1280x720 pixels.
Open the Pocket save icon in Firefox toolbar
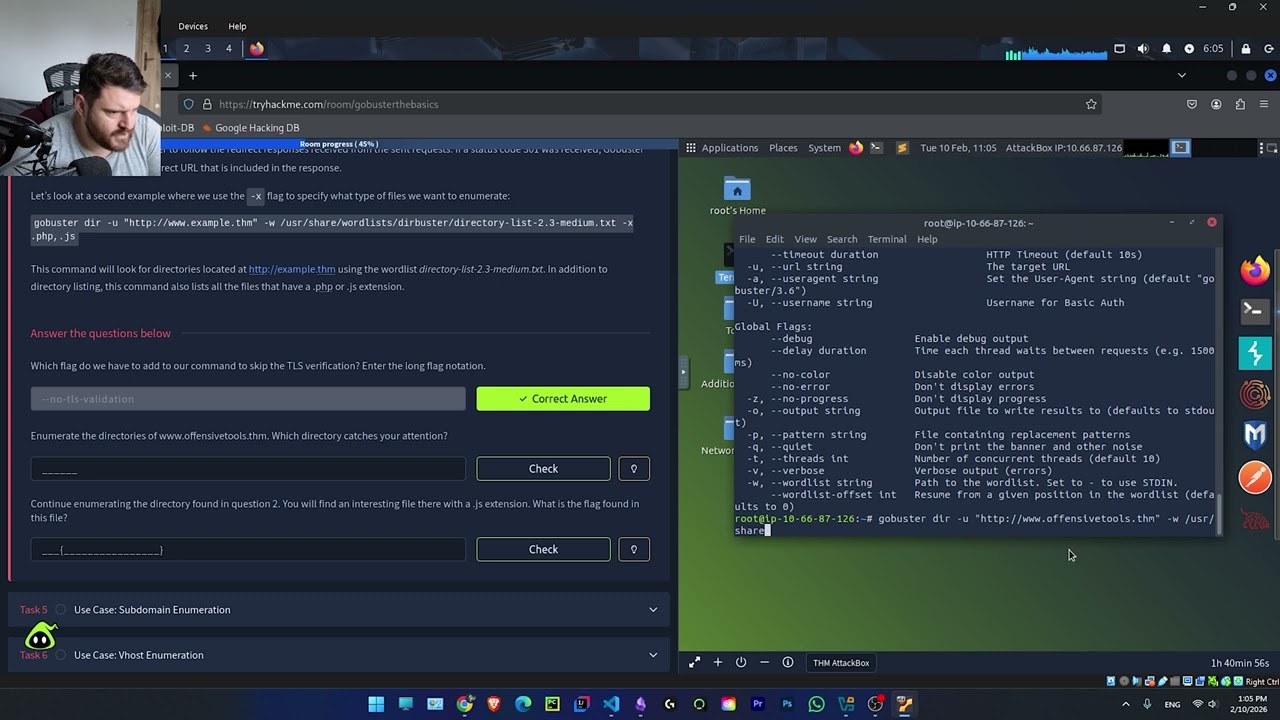click(x=1192, y=104)
